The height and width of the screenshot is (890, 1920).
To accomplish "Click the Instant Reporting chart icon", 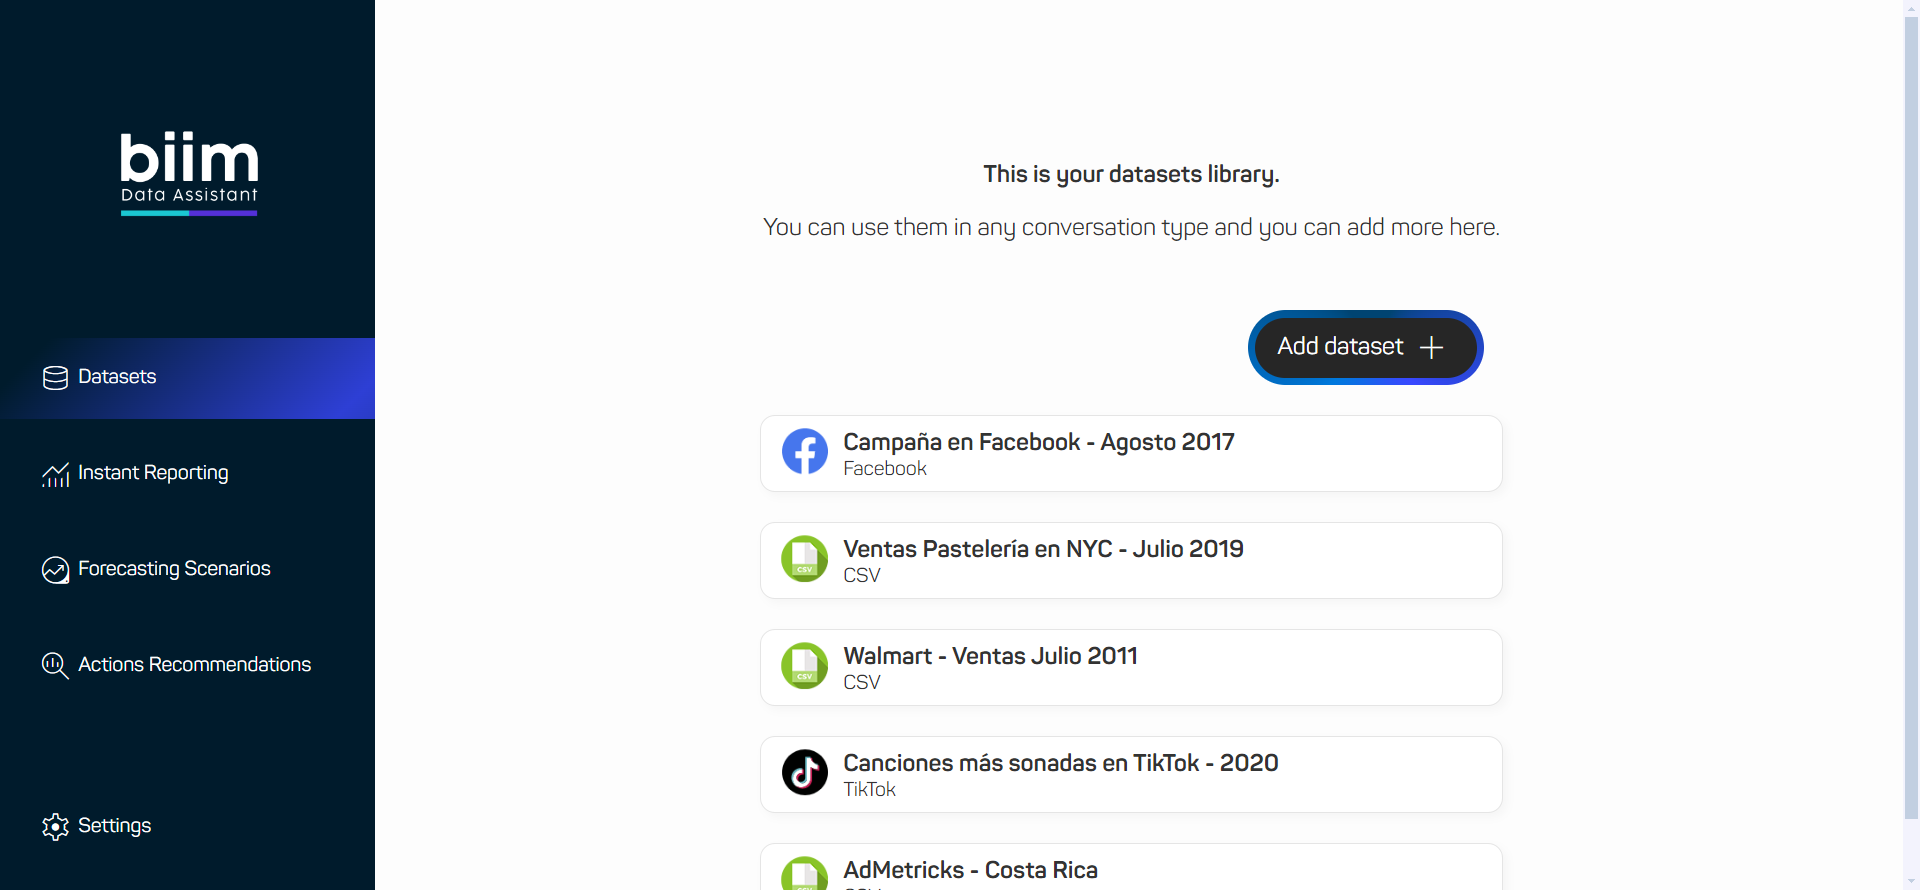I will pyautogui.click(x=55, y=474).
